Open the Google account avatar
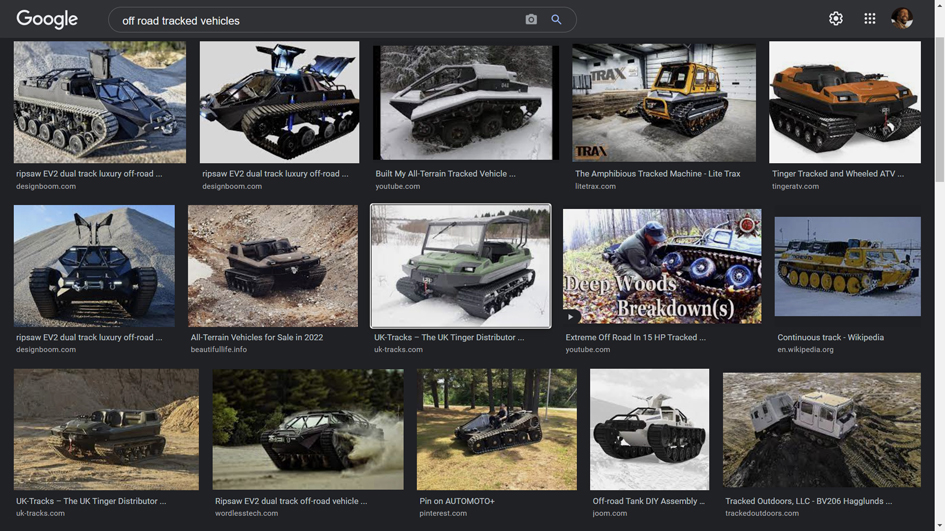 coord(902,19)
